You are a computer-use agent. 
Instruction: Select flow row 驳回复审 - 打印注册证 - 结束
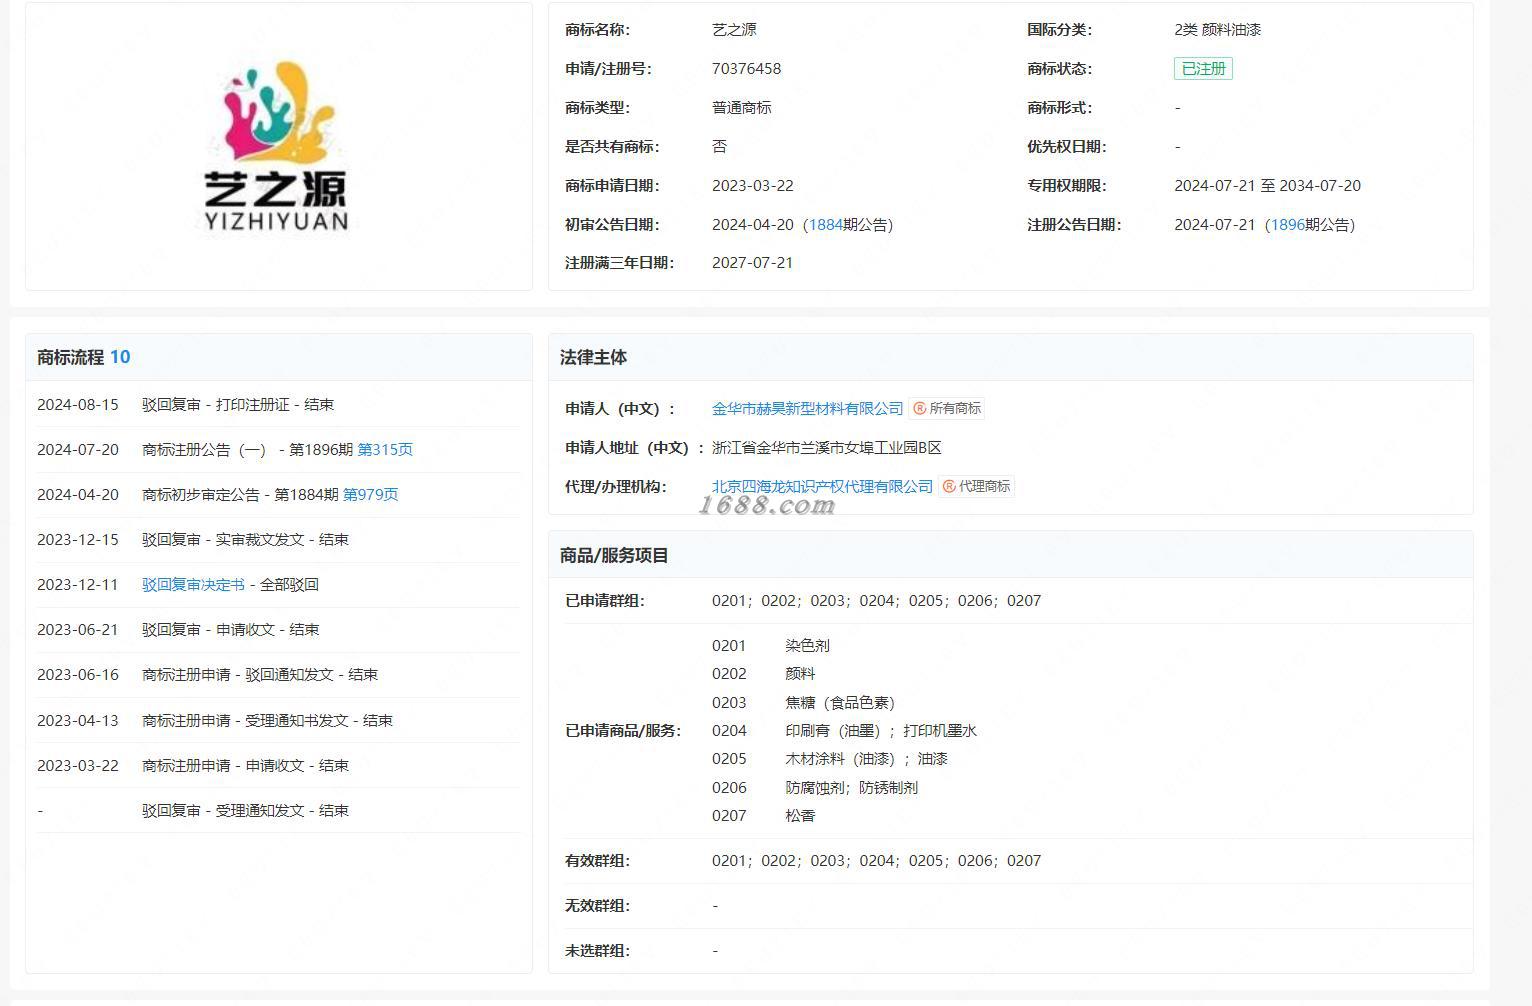(x=238, y=405)
